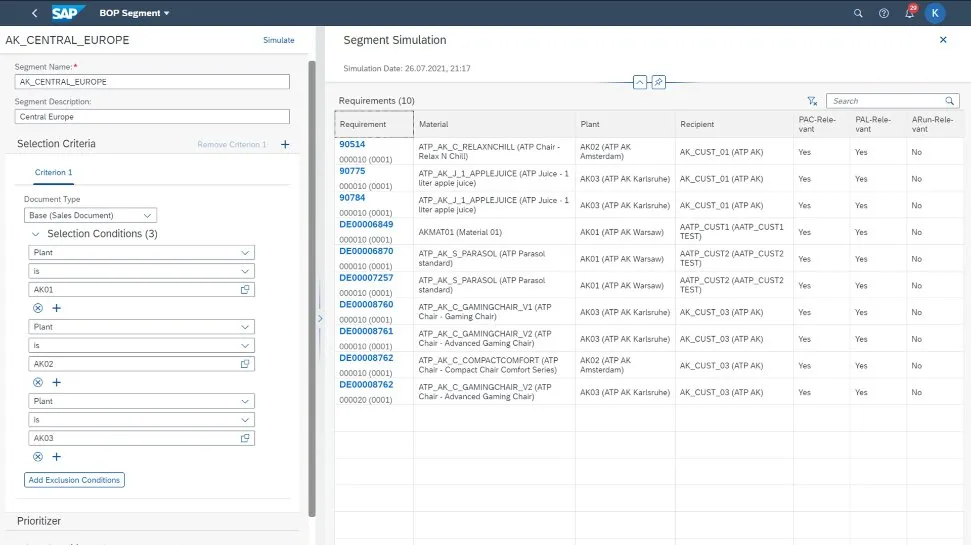Clear table filters with filter-remove icon
Viewport: 971px width, 545px height.
(x=812, y=101)
